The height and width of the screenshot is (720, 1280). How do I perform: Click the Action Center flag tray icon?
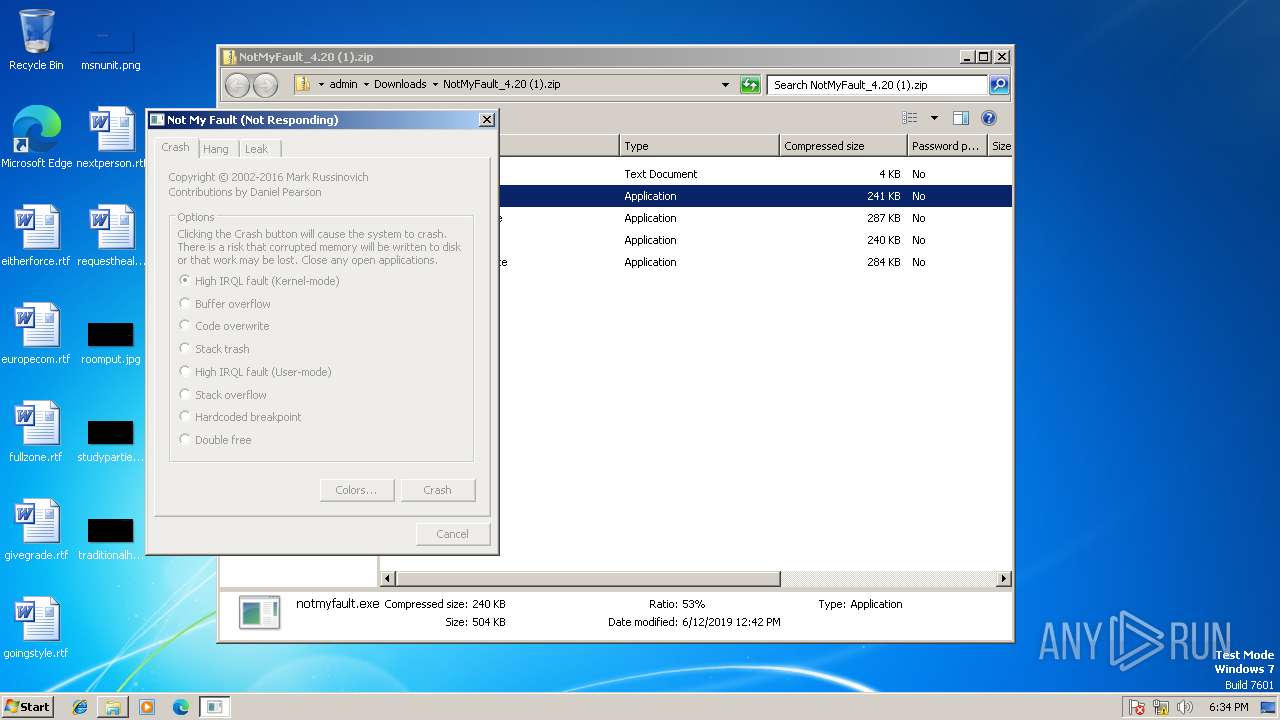(1137, 707)
